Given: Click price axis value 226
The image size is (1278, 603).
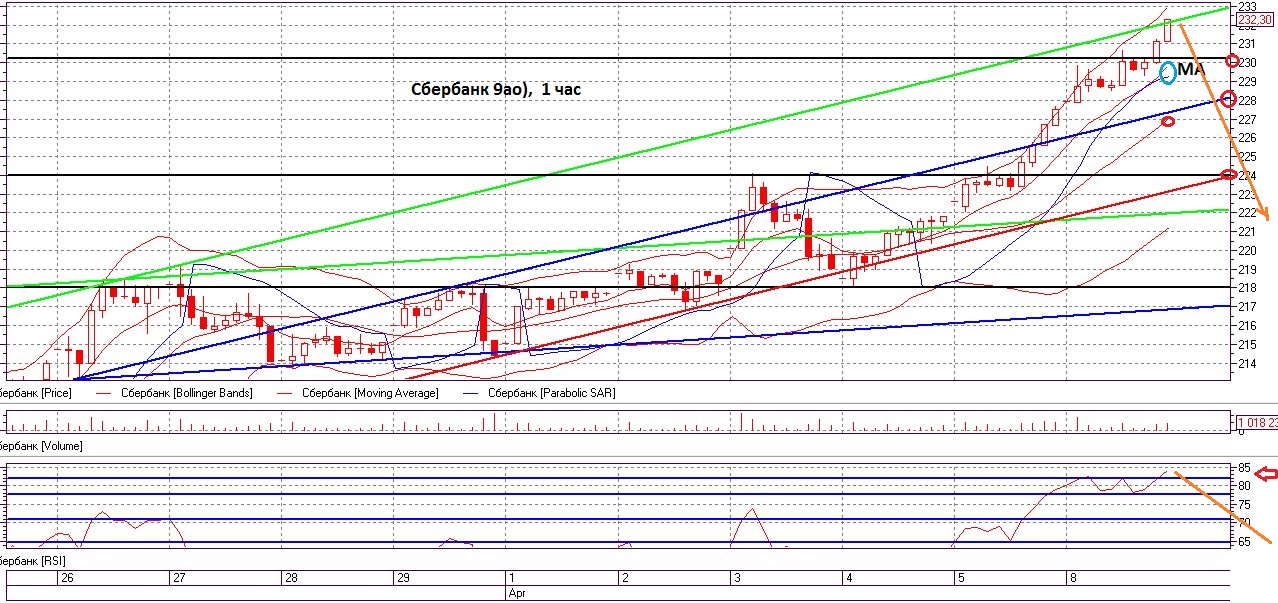Looking at the screenshot, I should 1247,138.
